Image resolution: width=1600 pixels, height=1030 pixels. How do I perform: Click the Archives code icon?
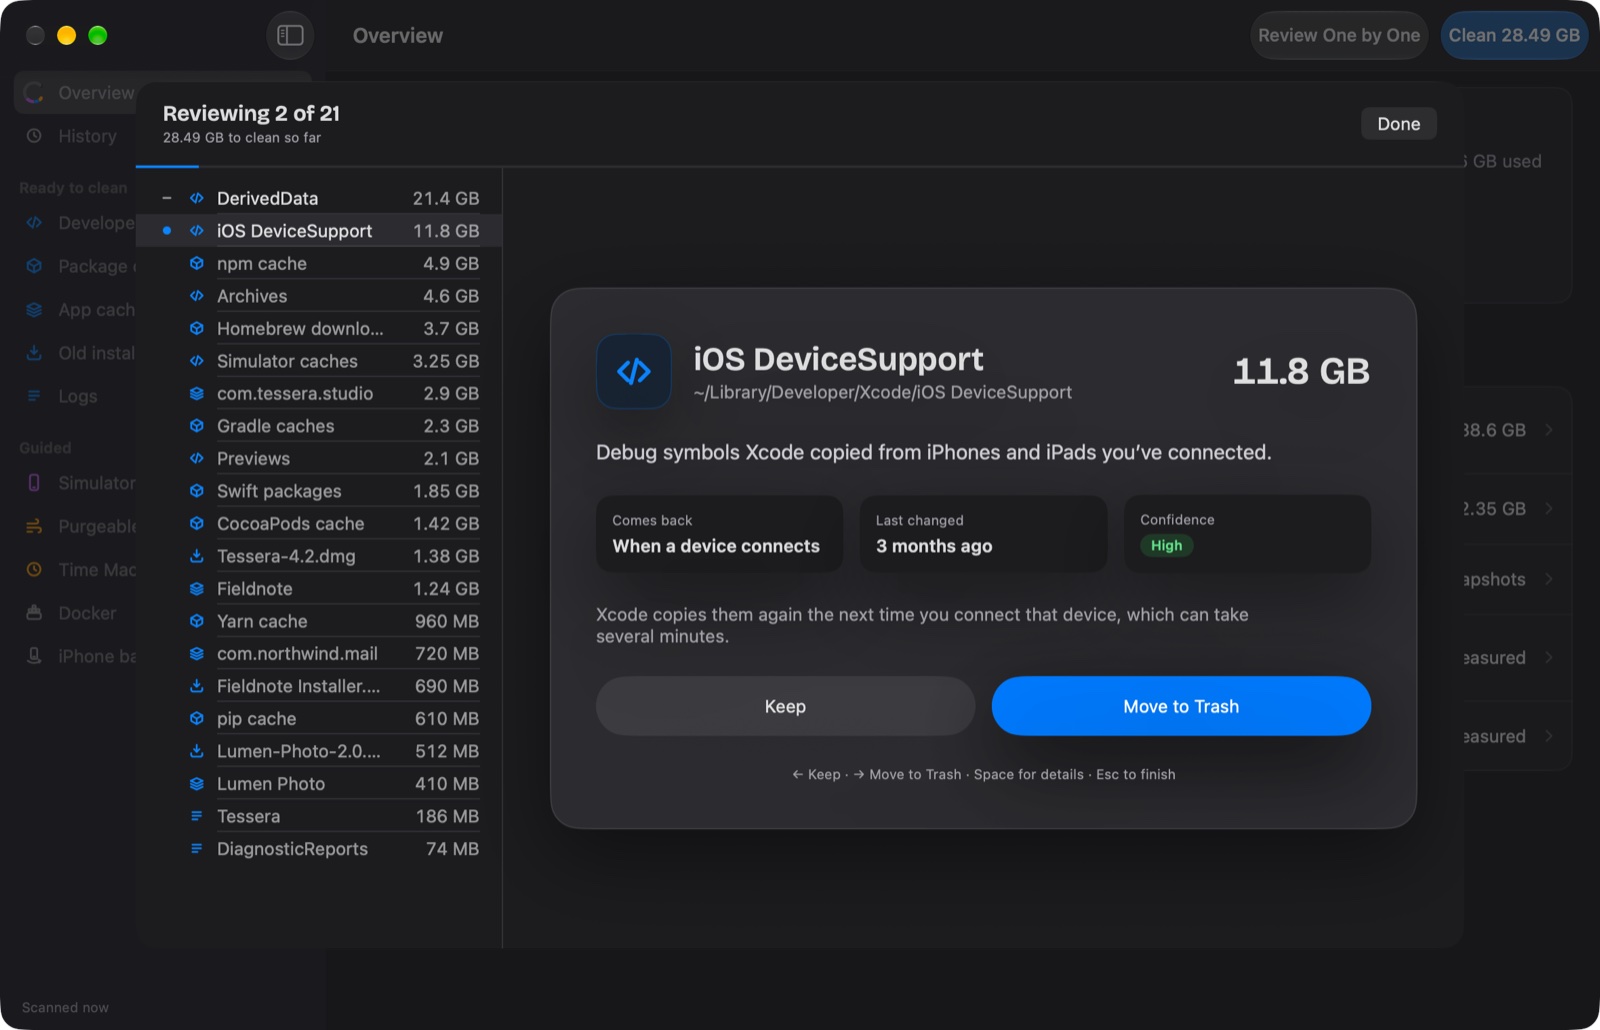pos(197,296)
